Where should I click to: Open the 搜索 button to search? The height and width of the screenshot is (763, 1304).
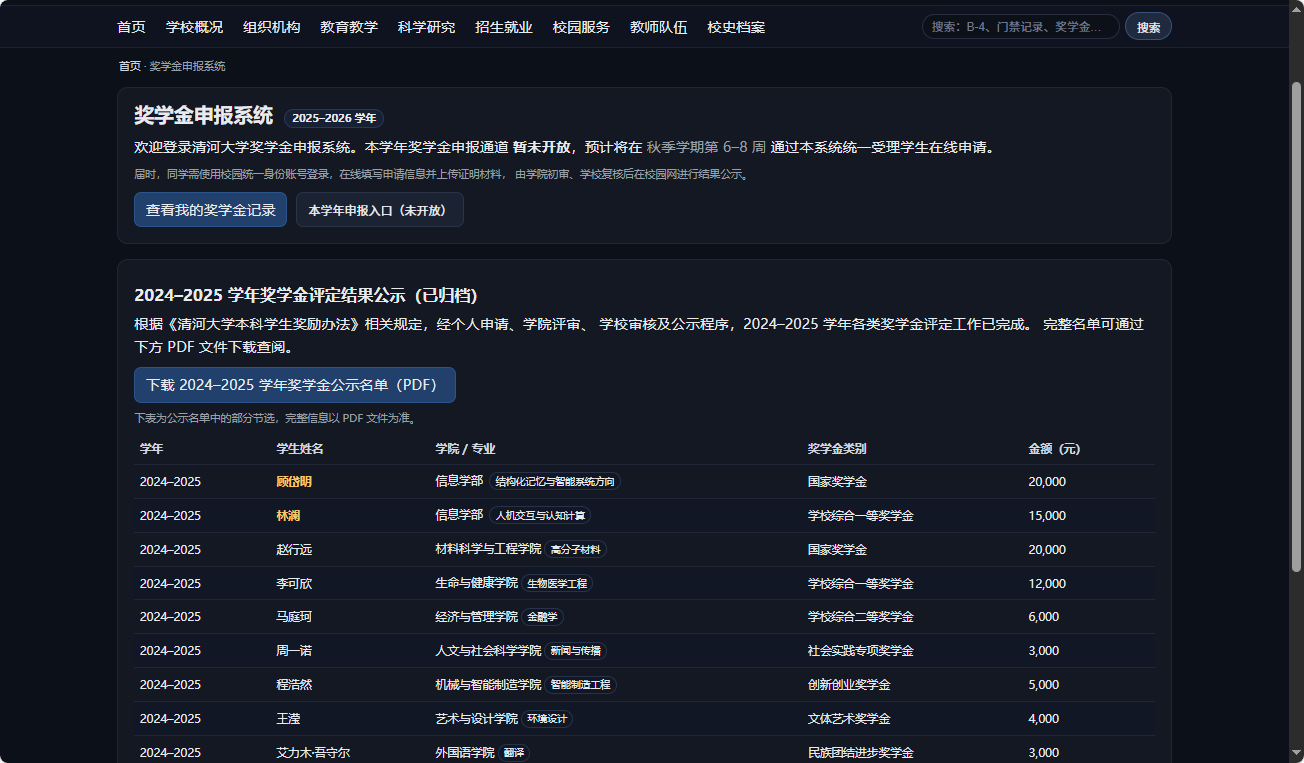(1147, 26)
